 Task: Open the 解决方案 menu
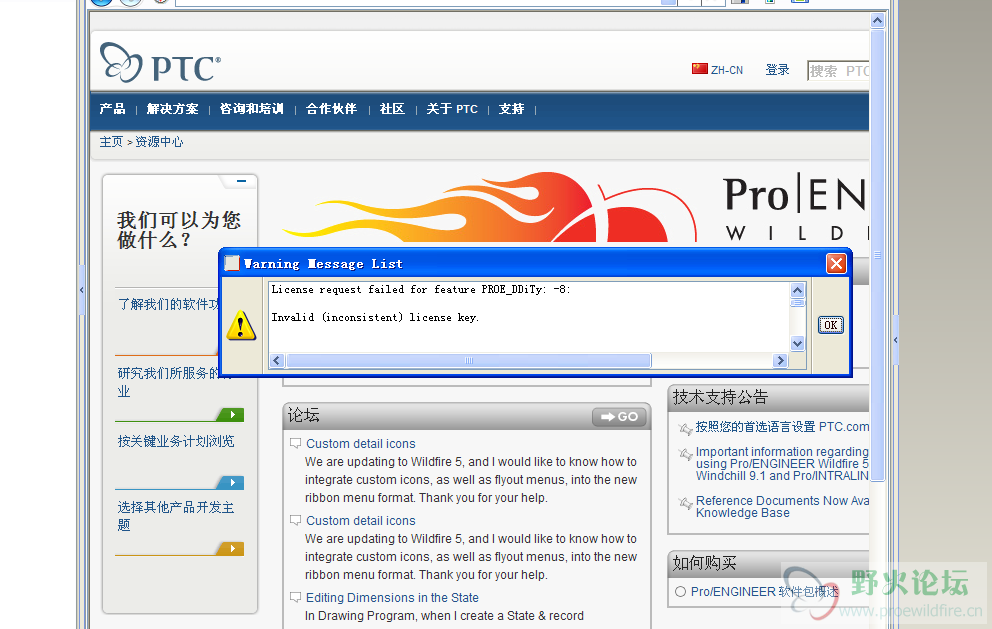173,109
